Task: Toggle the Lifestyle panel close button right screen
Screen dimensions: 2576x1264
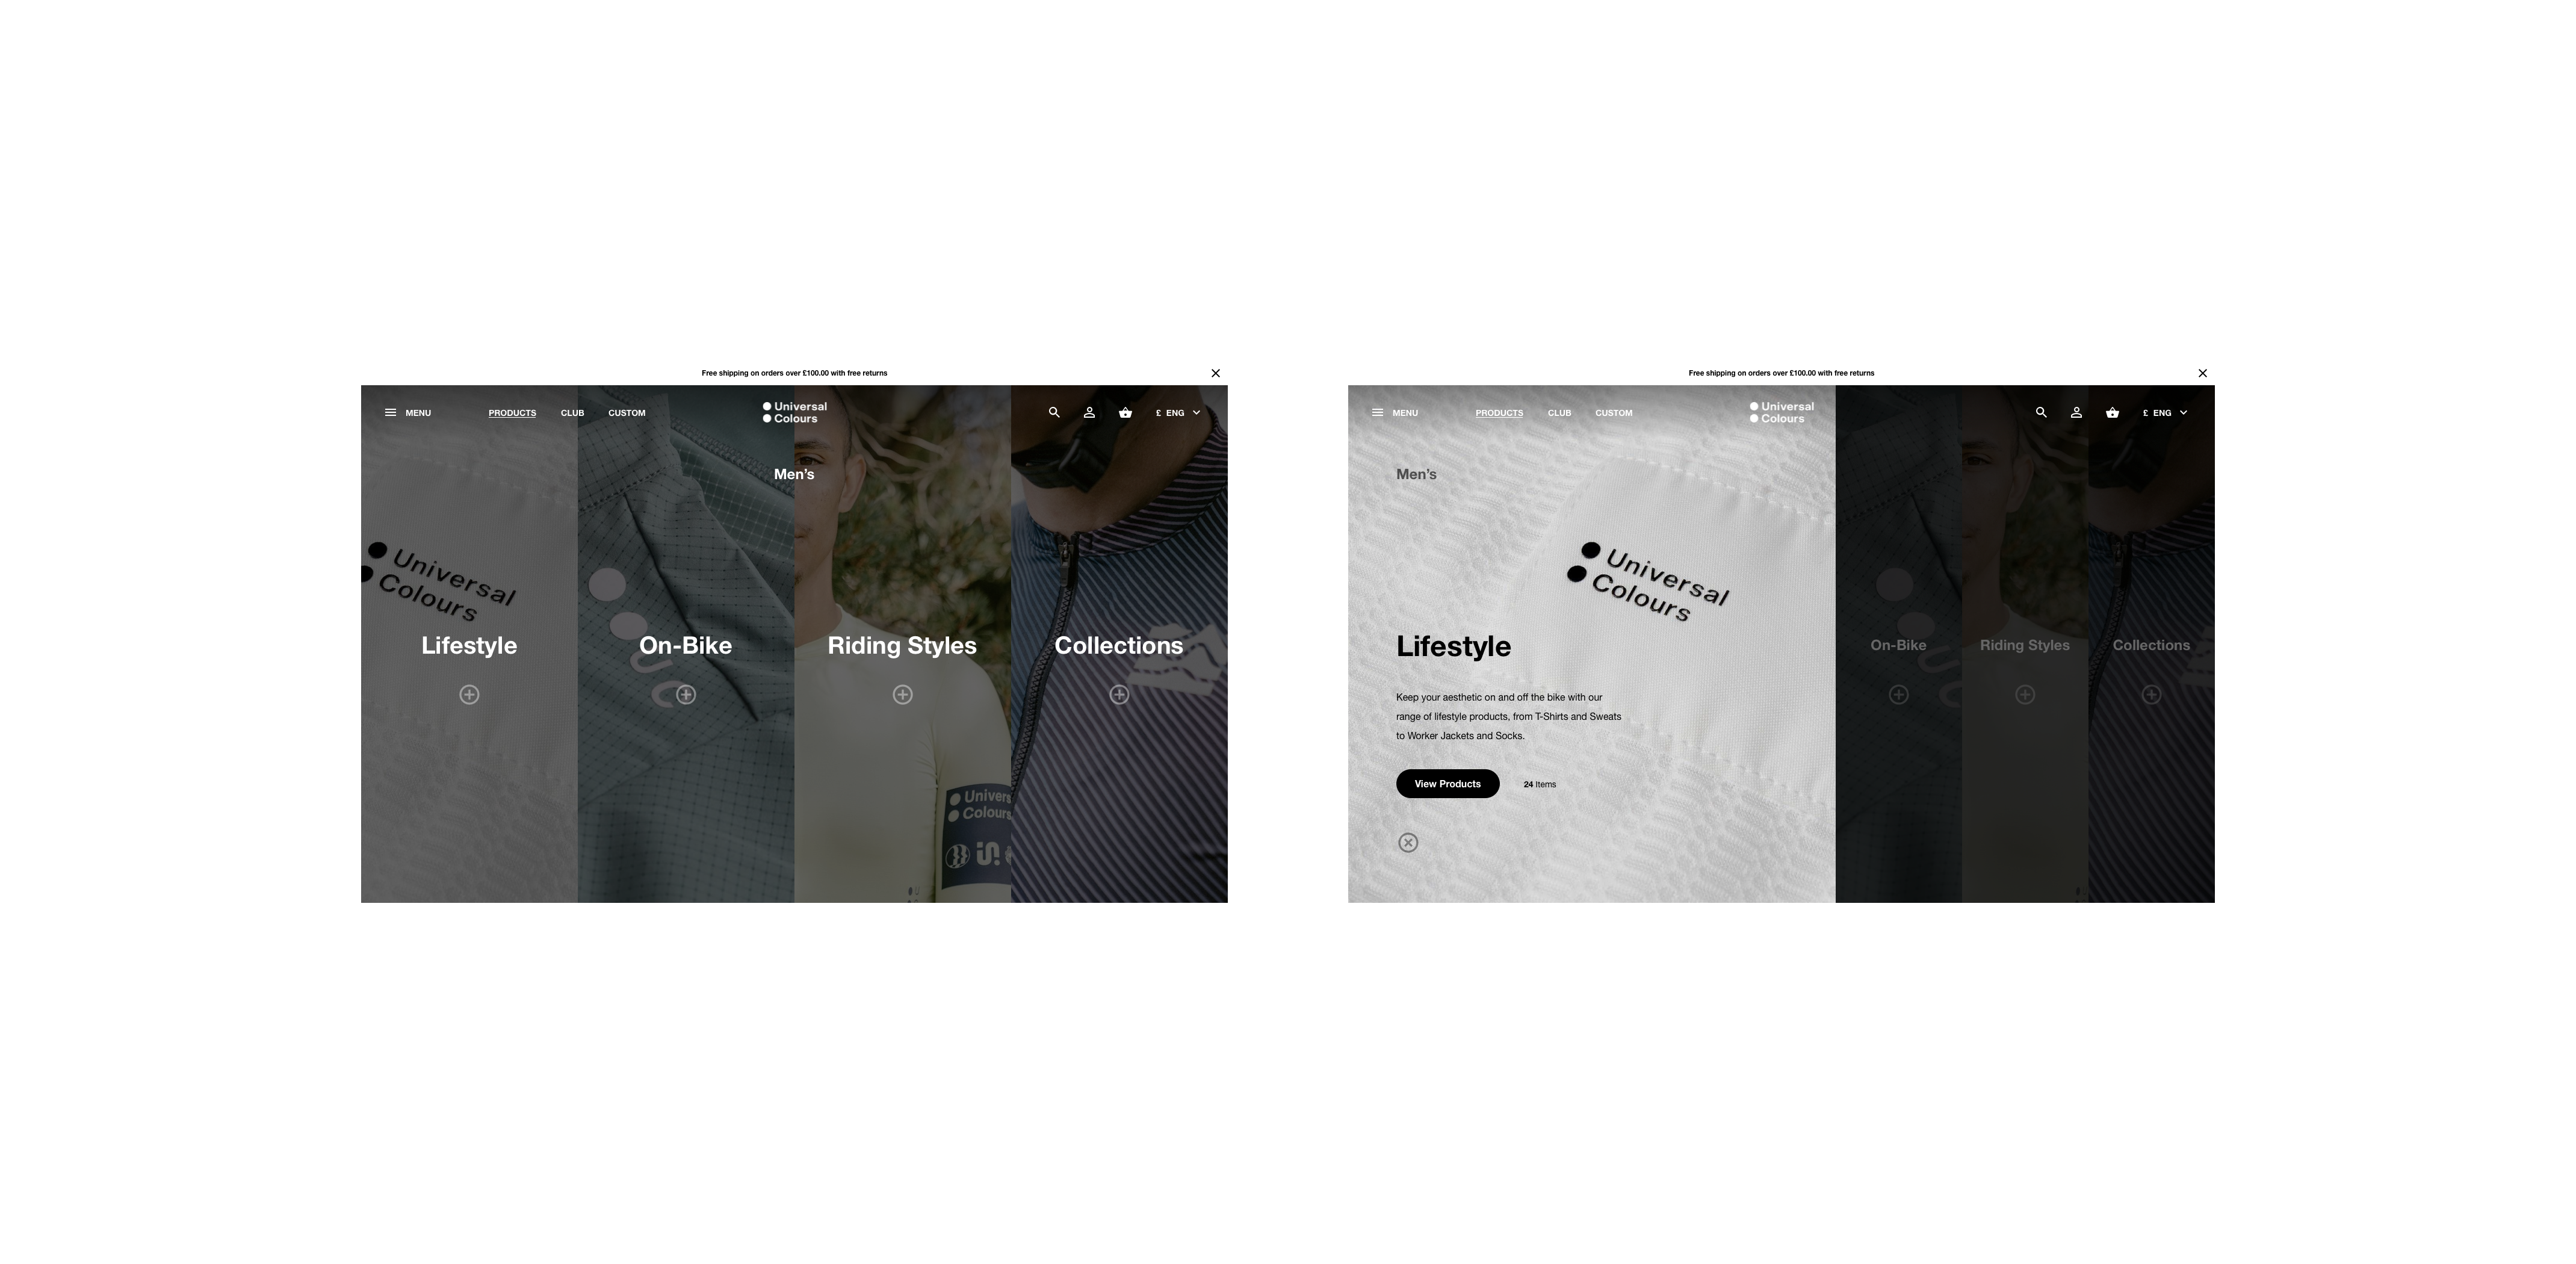Action: [1408, 841]
